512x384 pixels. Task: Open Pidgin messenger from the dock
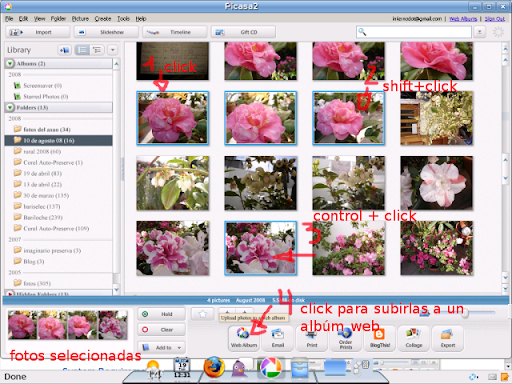point(239,368)
